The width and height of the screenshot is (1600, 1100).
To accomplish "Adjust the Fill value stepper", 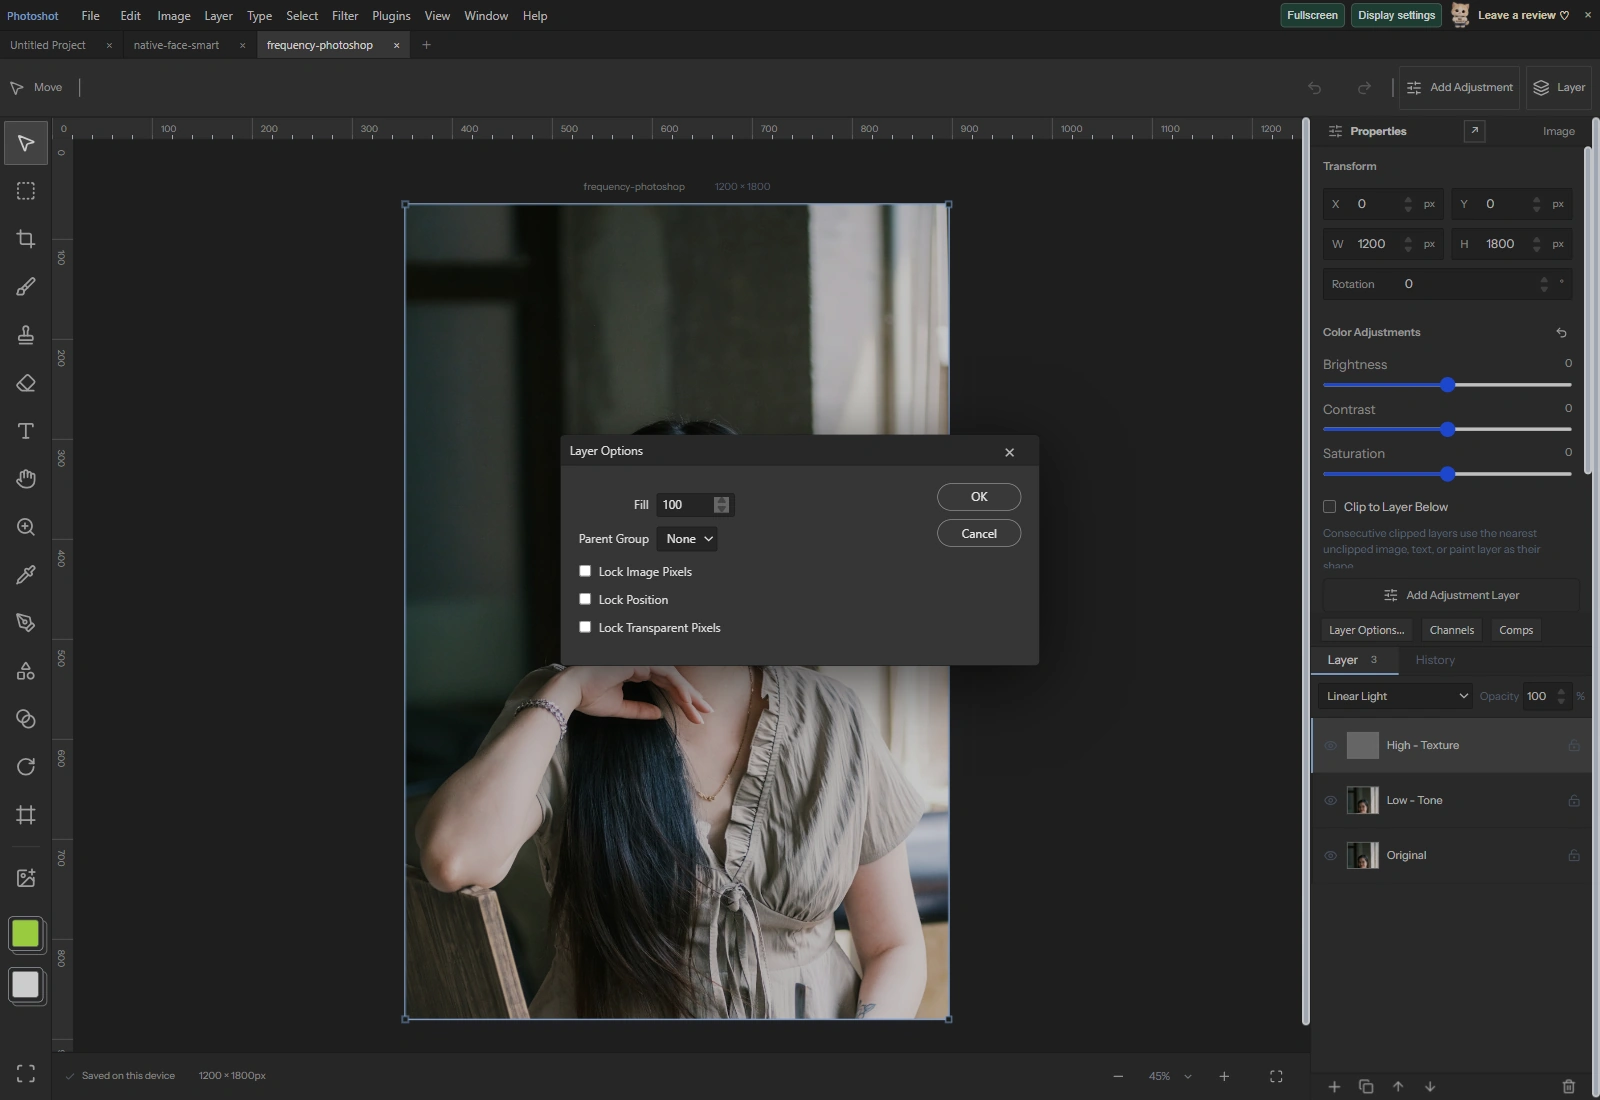I will pyautogui.click(x=721, y=505).
